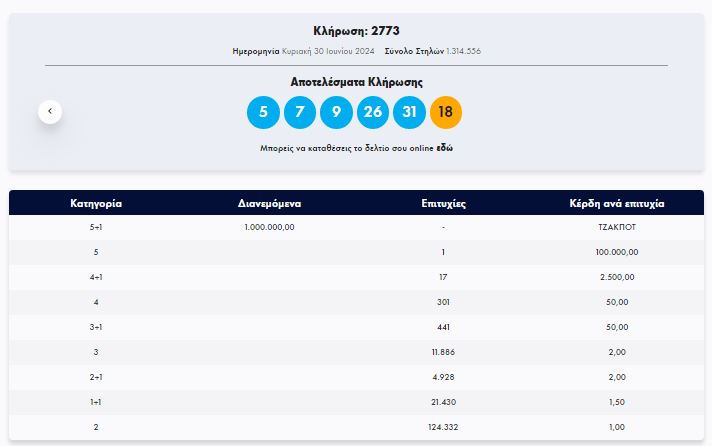Click the orange bonus ball 18
The image size is (712, 446).
click(x=446, y=112)
